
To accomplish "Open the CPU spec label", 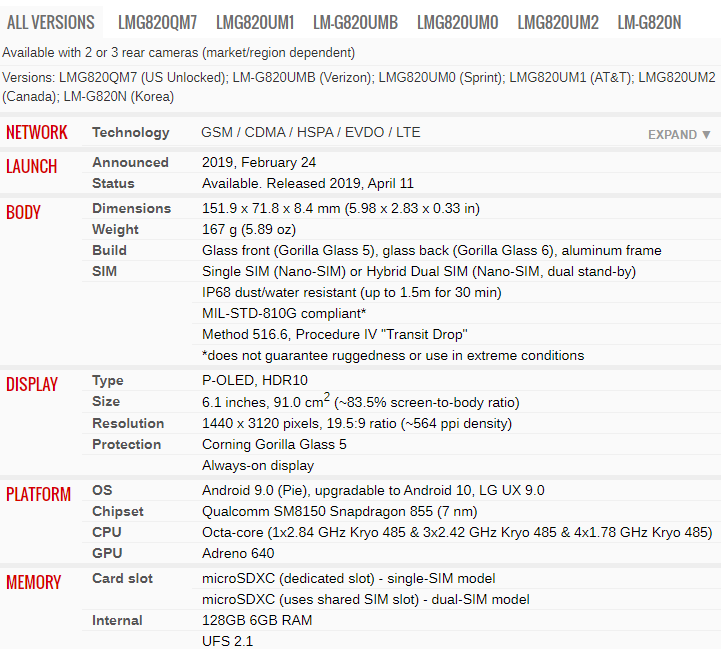I will coord(107,532).
